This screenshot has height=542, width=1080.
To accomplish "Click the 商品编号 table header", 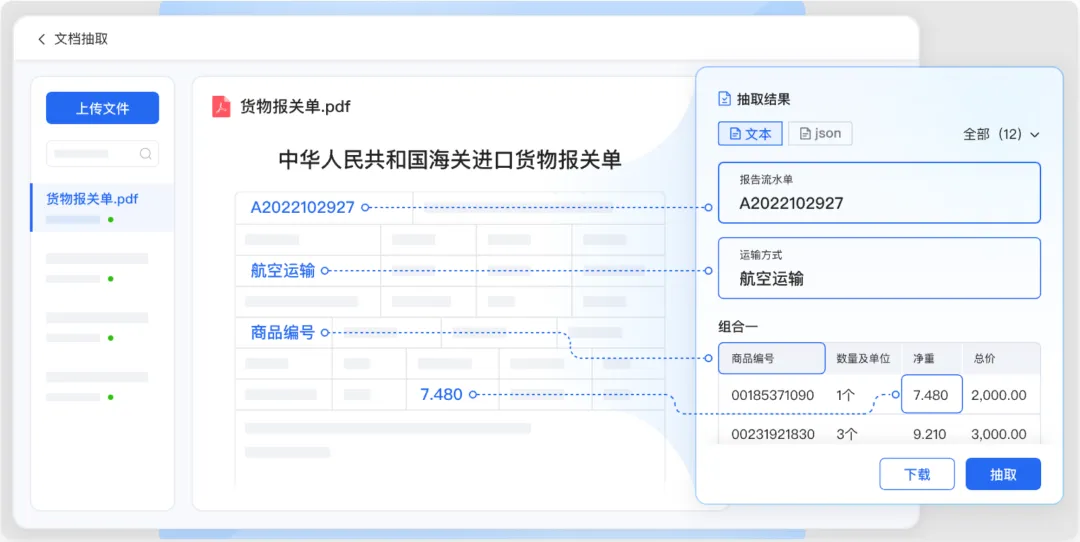I will click(771, 358).
